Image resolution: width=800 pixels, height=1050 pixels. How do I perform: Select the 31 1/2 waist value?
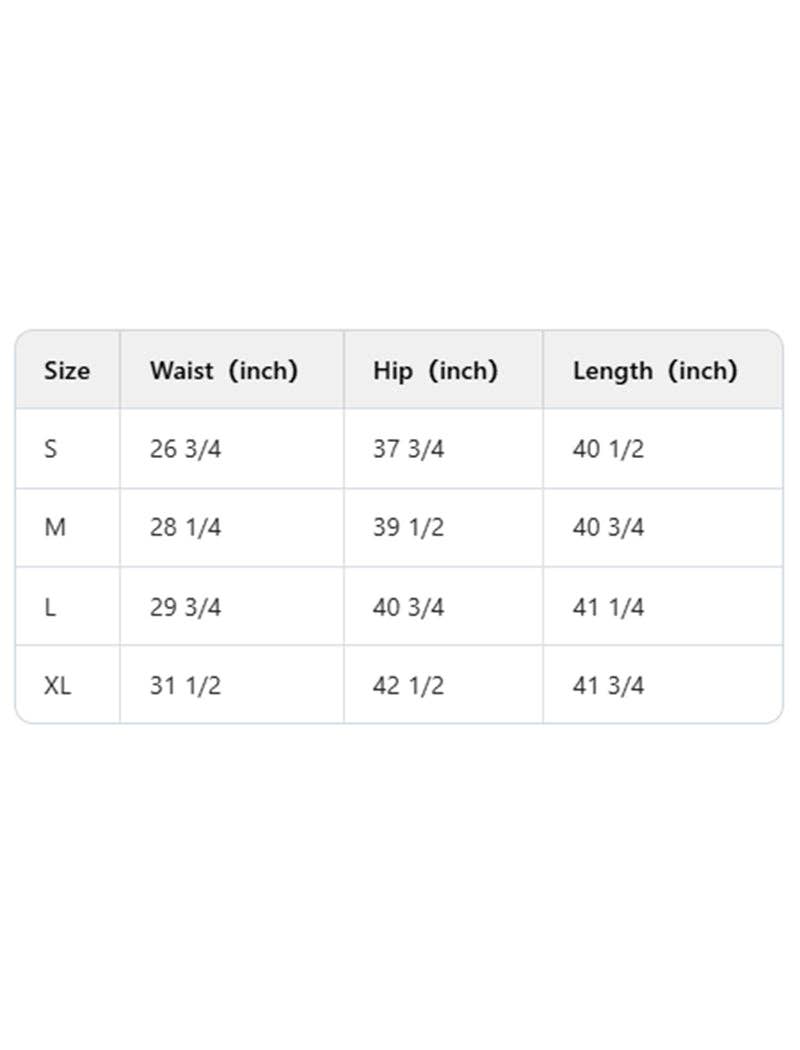click(x=185, y=685)
